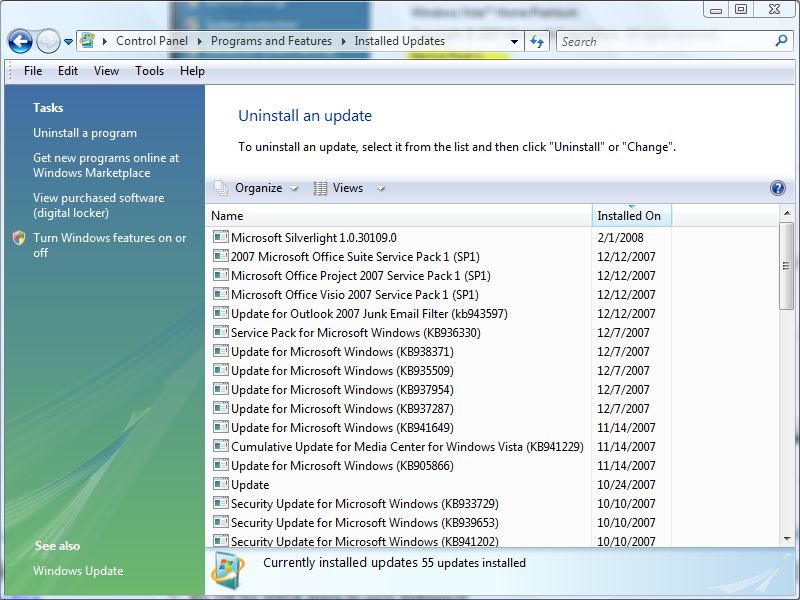The image size is (800, 600).
Task: Click the Refresh button beside address bar
Action: tap(537, 41)
